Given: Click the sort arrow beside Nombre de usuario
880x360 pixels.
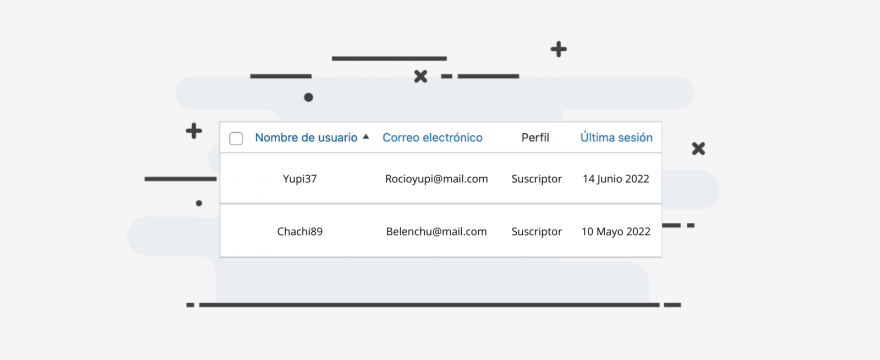Looking at the screenshot, I should 366,136.
